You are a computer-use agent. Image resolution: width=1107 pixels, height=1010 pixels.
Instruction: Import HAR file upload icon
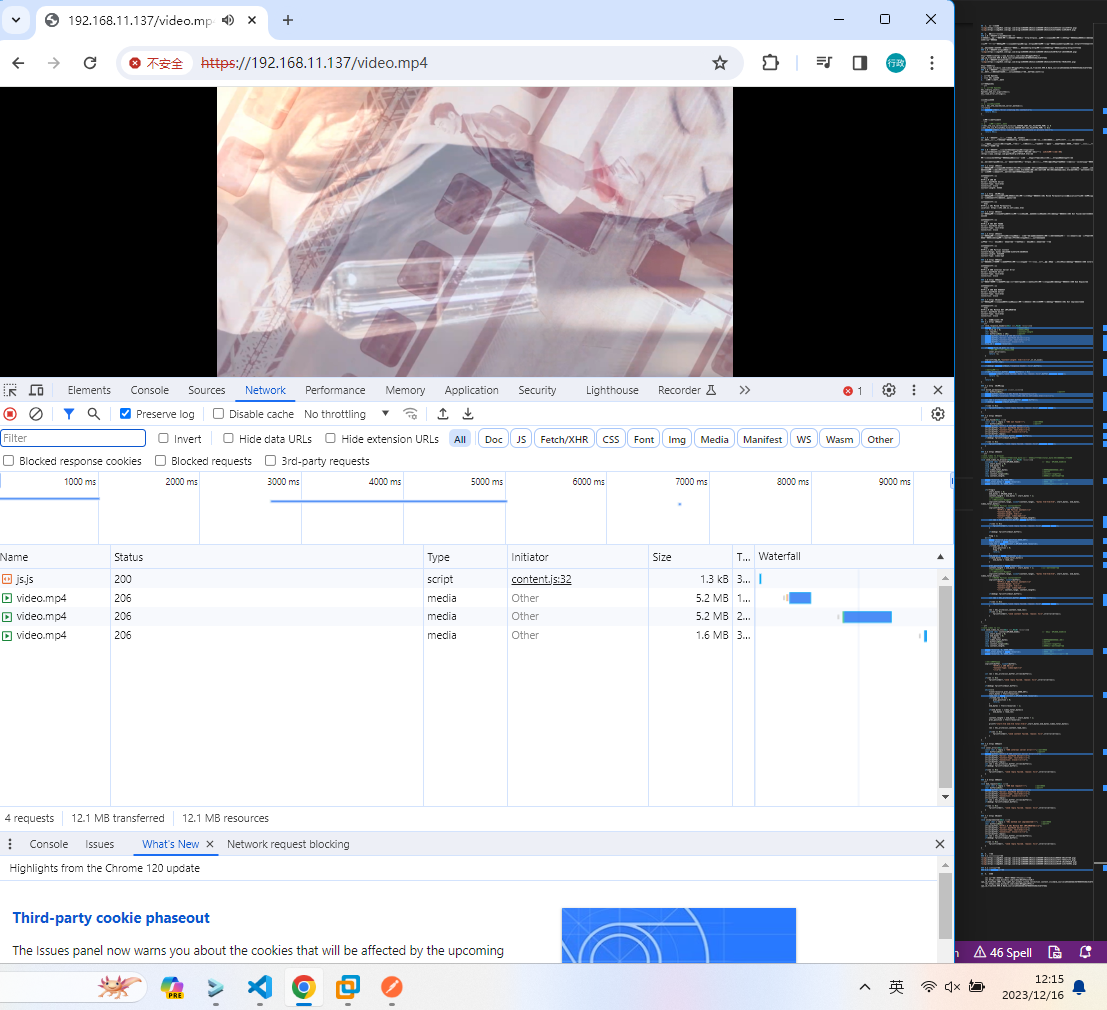point(443,414)
